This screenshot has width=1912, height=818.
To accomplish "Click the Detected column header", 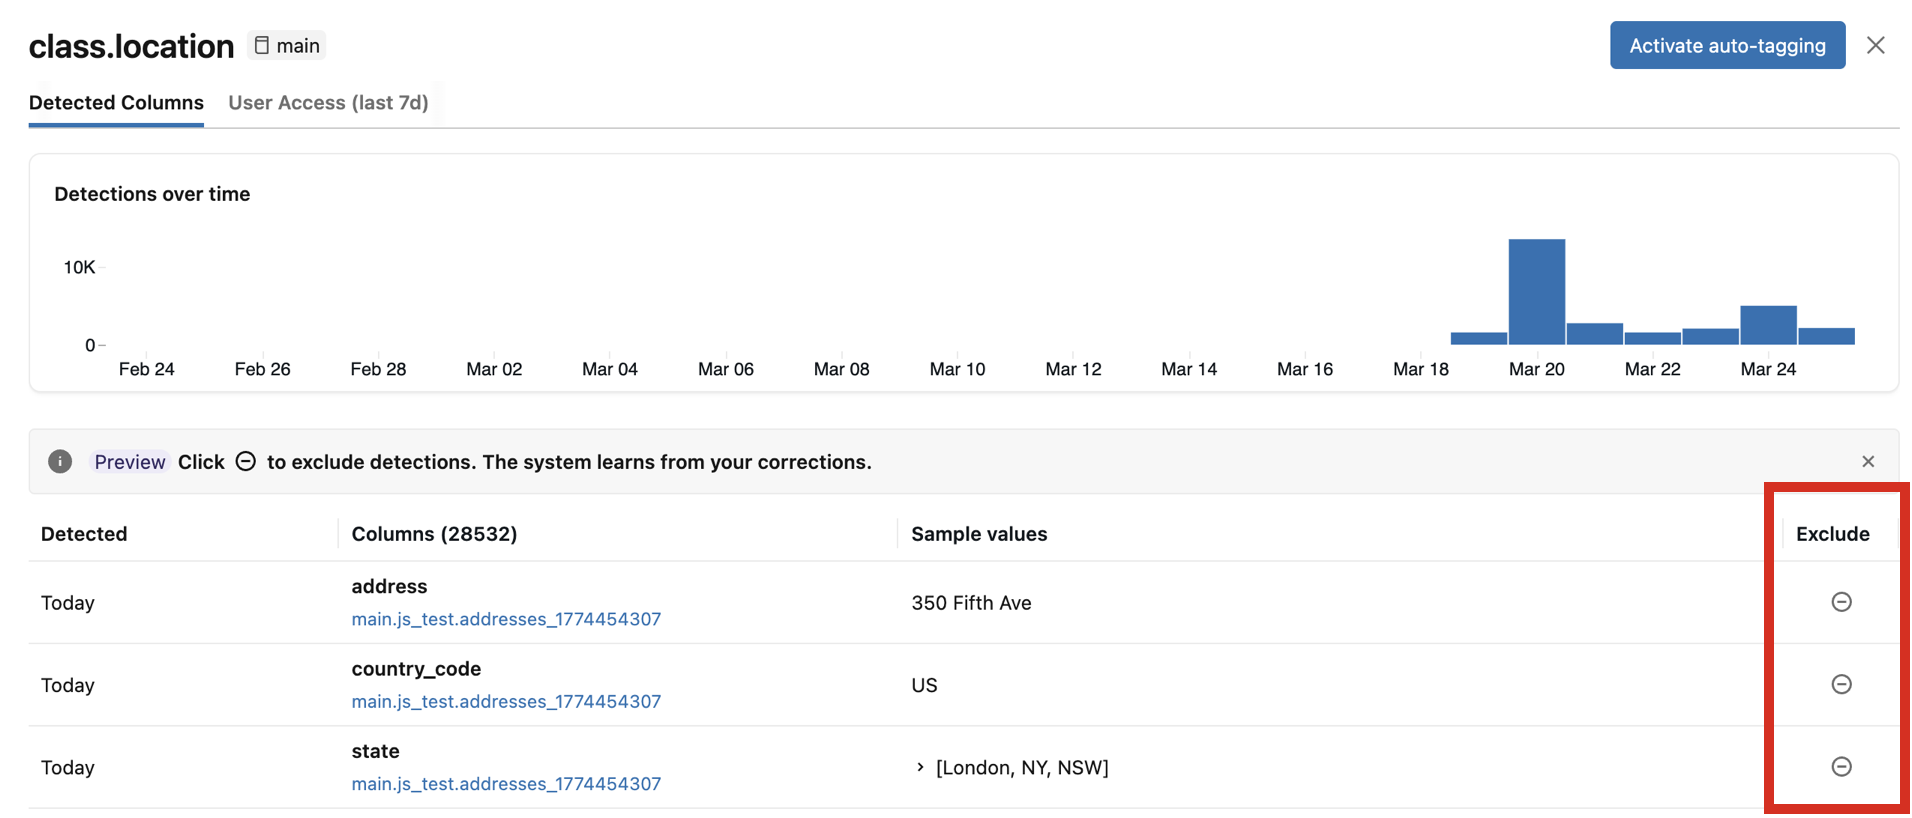I will click(x=84, y=534).
